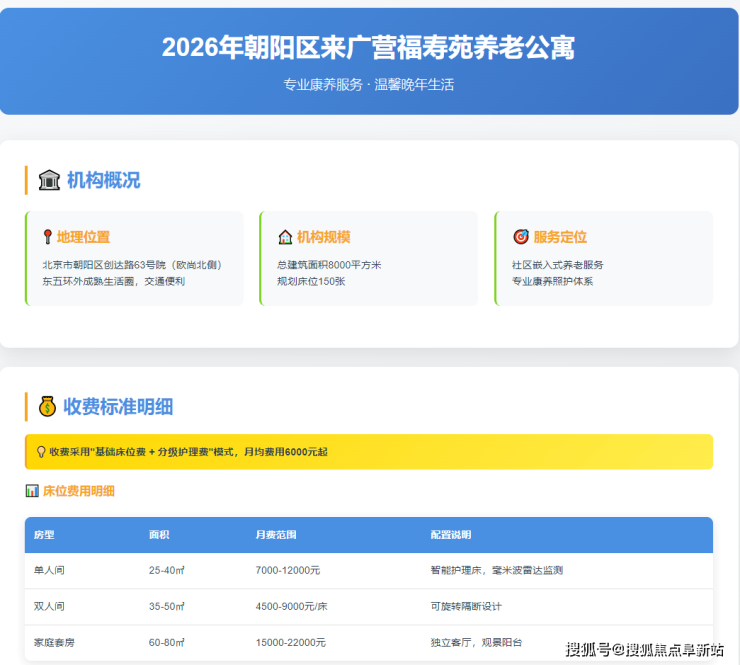Click the subtitle 专业康养服务 · 温馨晚年生活
Image resolution: width=740 pixels, height=665 pixels.
[x=368, y=85]
